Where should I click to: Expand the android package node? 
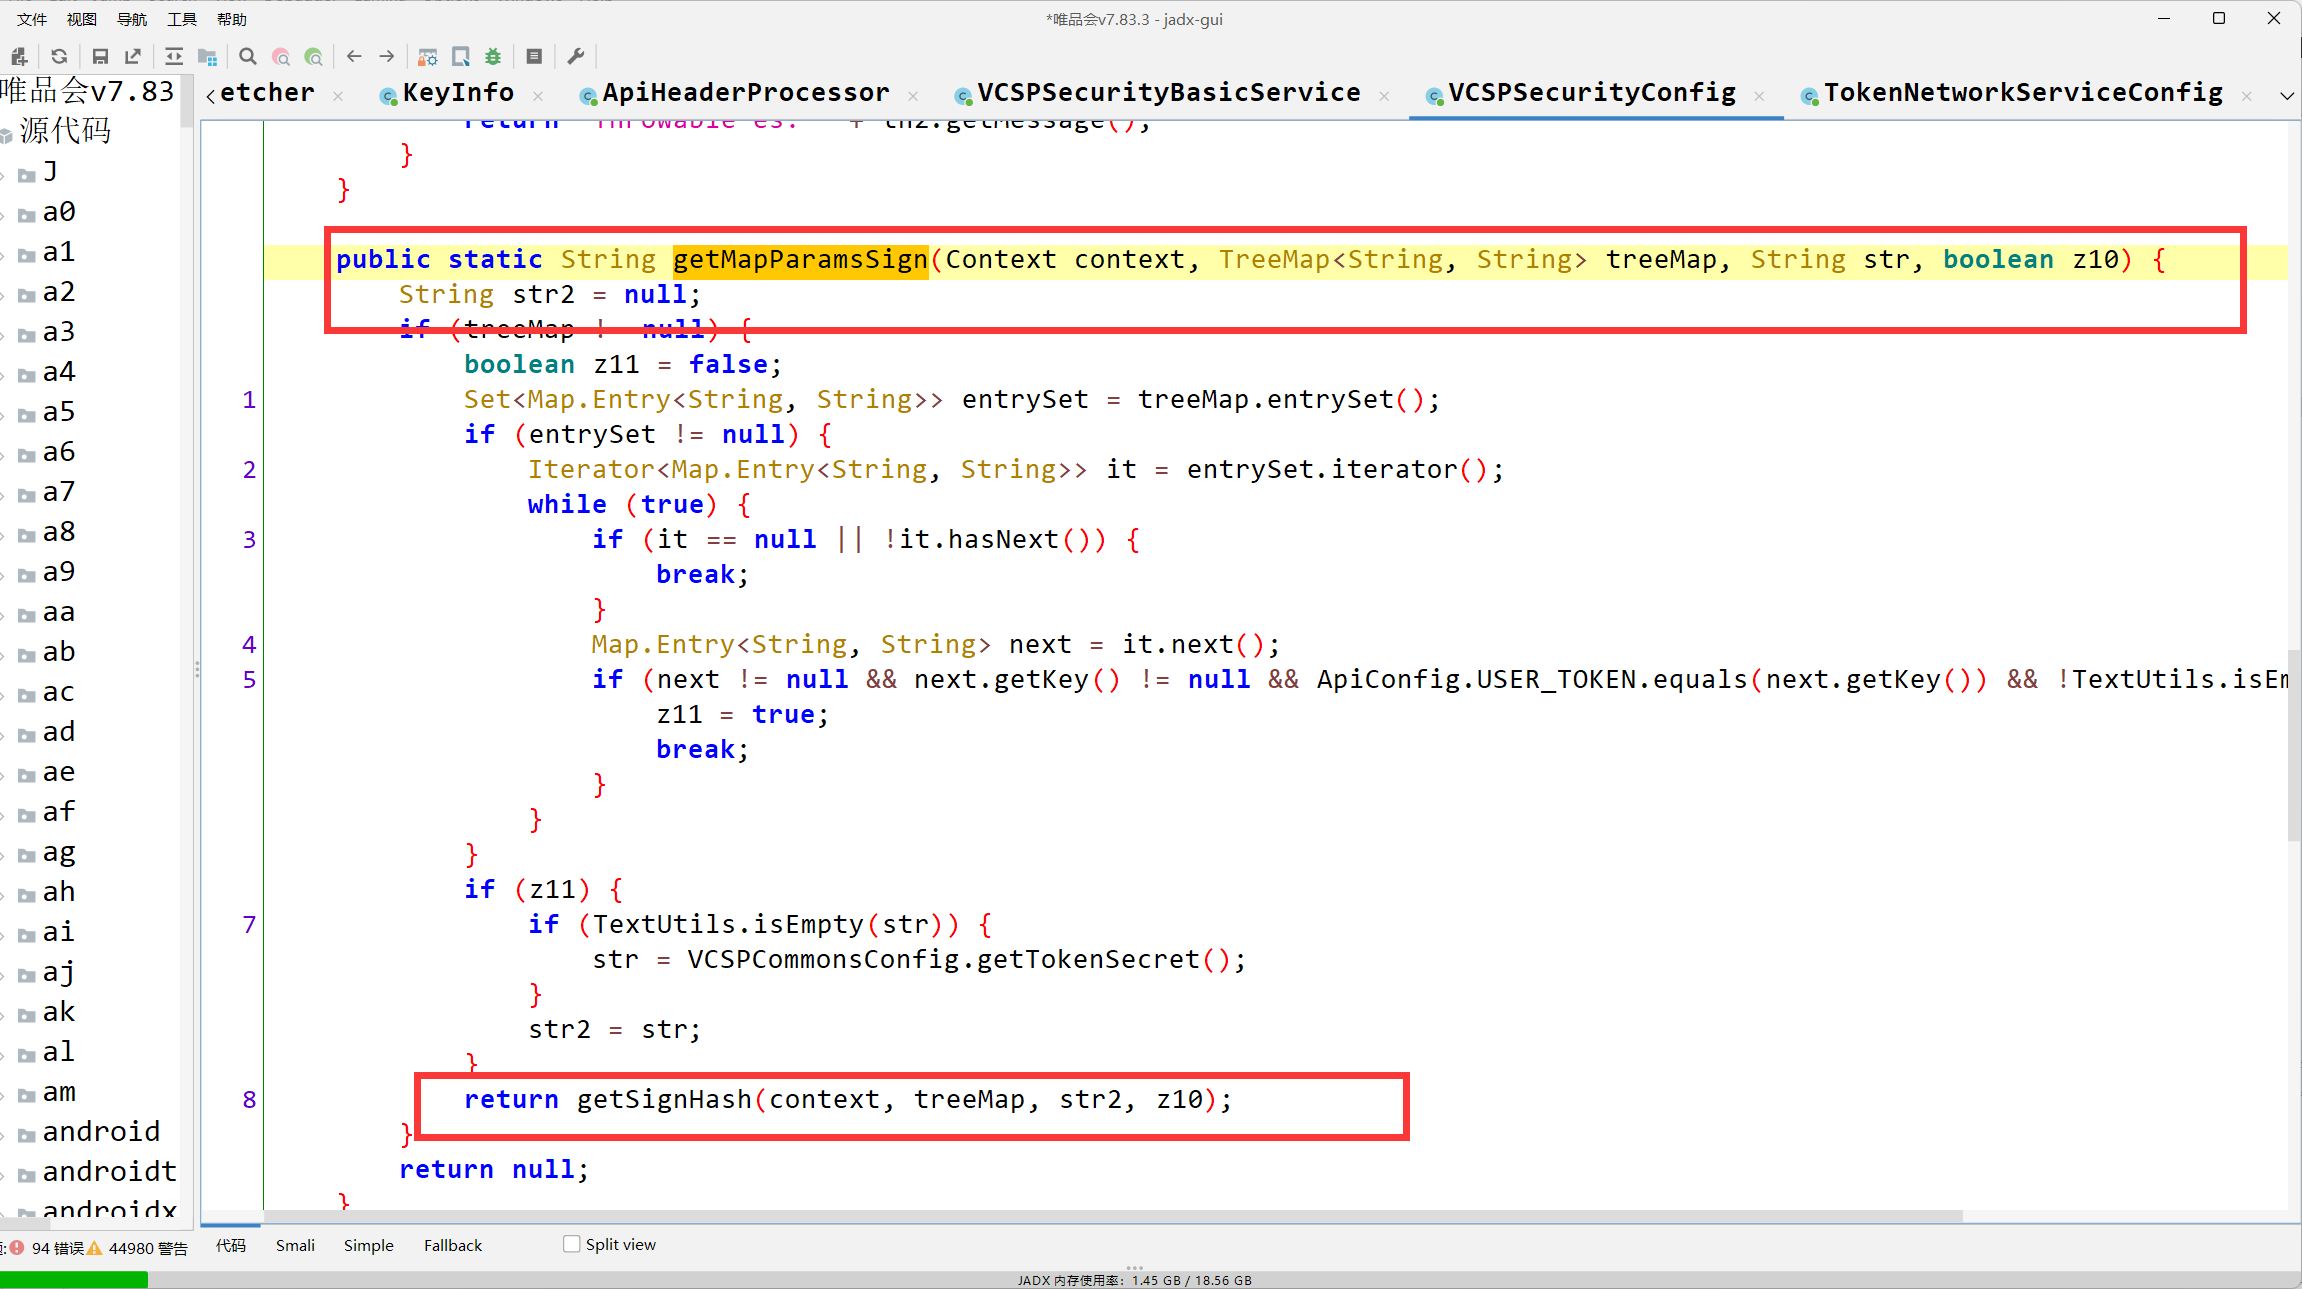(3, 1135)
